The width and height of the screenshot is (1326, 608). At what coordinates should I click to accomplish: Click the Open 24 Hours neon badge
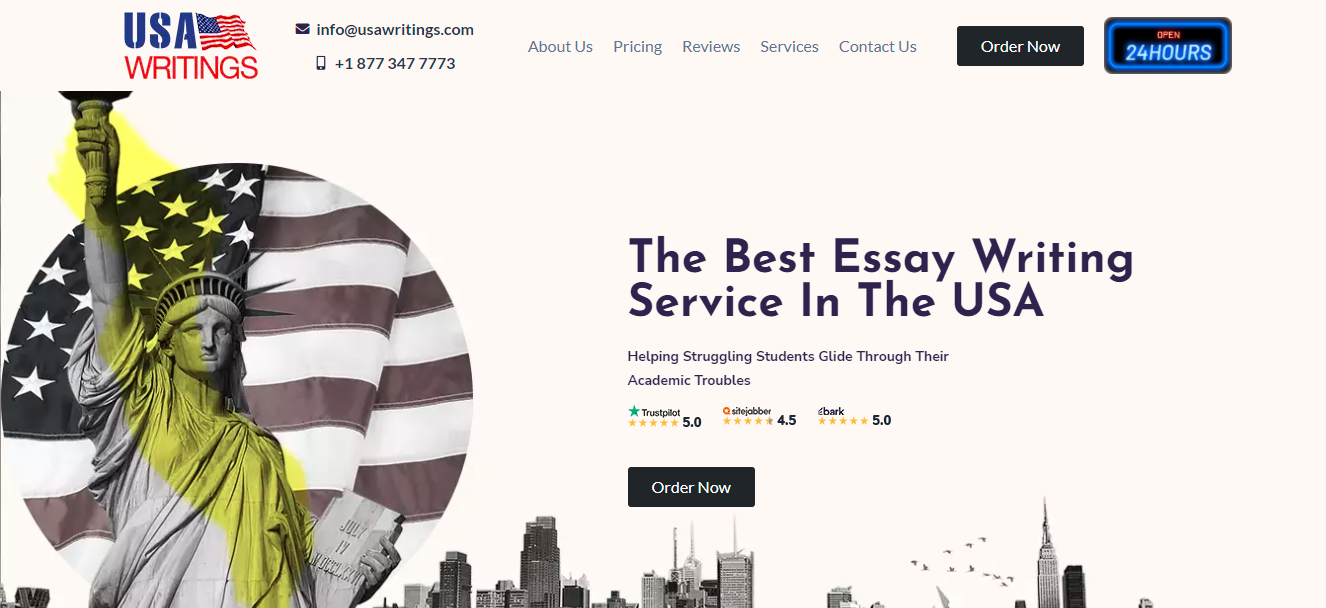click(1167, 46)
